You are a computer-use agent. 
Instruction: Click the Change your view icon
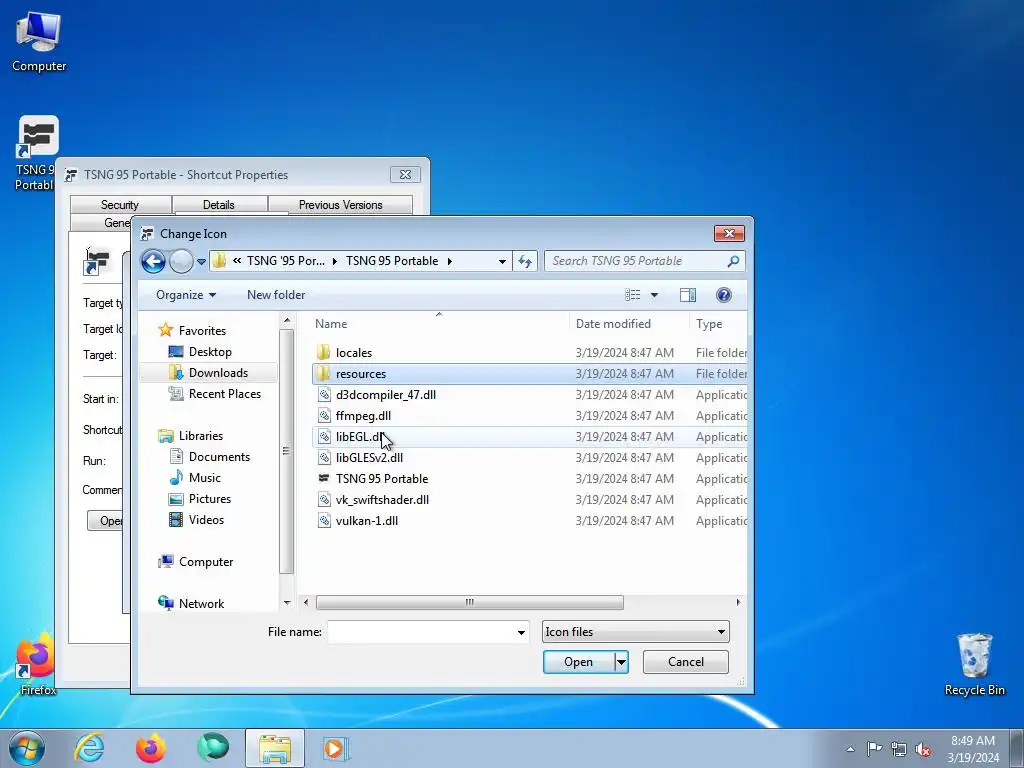[633, 295]
